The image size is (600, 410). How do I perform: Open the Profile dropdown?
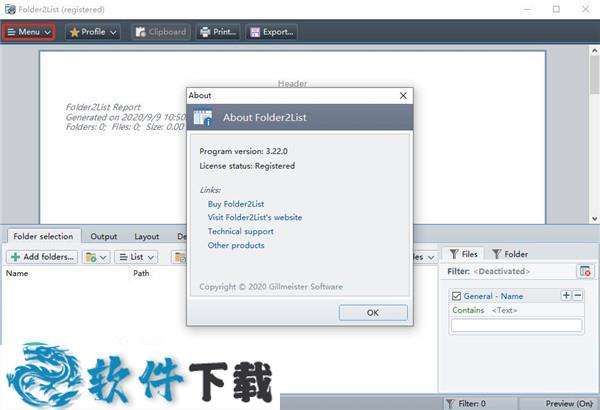point(93,32)
